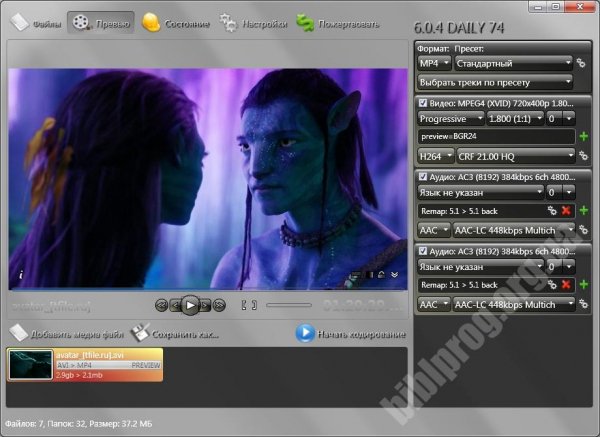
Task: Click the short slider beside the bracket icons
Action: coord(289,305)
